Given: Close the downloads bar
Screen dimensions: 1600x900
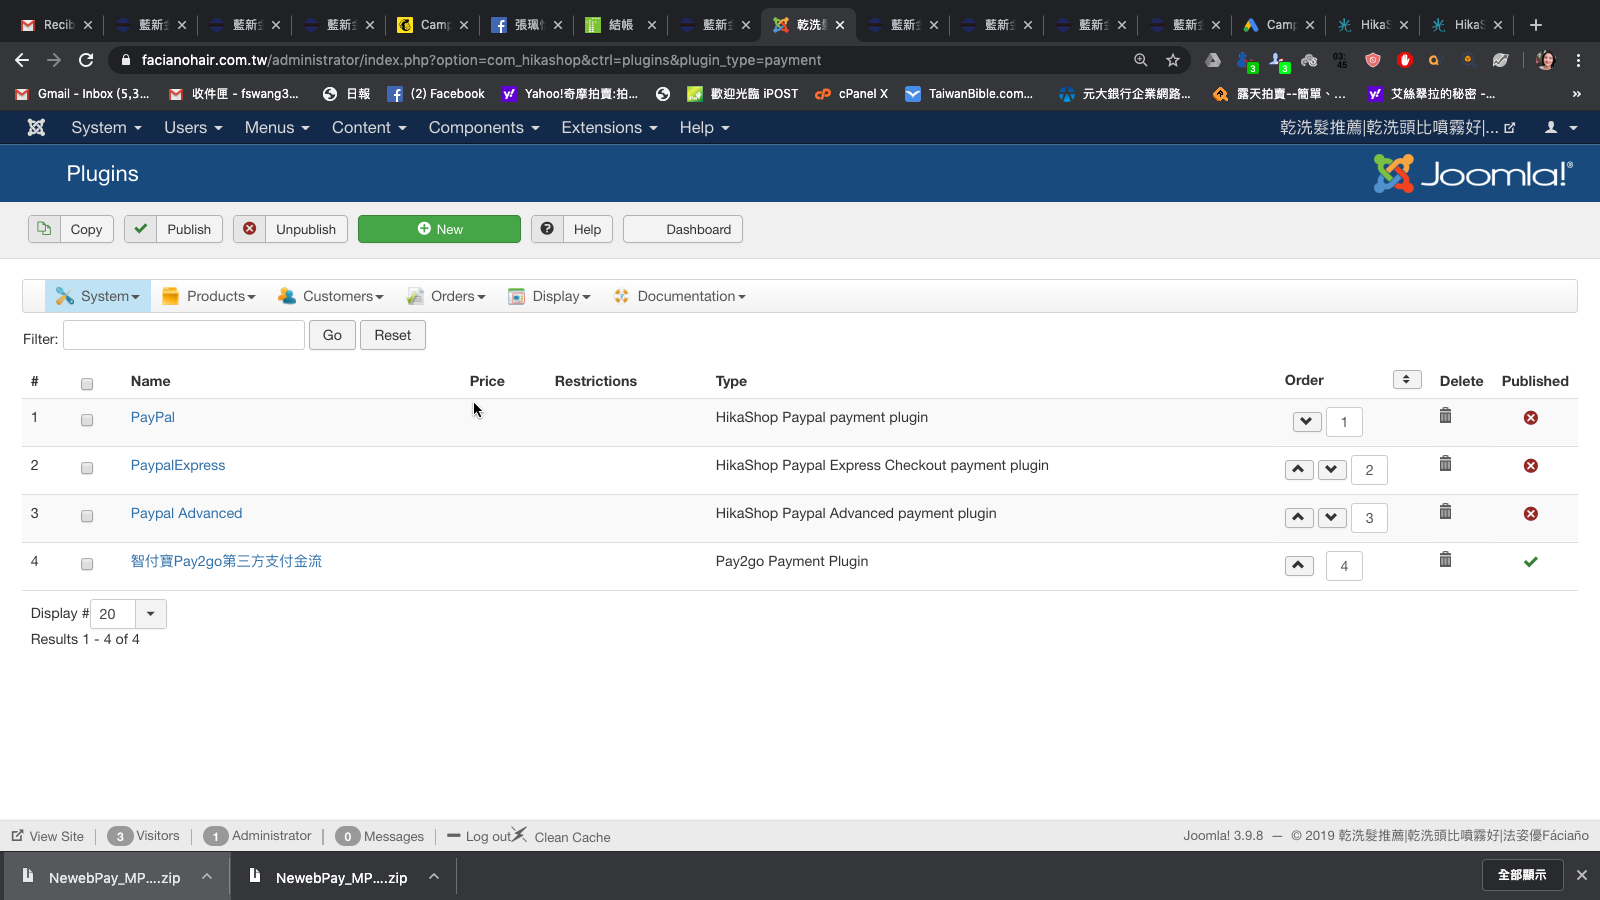Looking at the screenshot, I should pos(1582,875).
